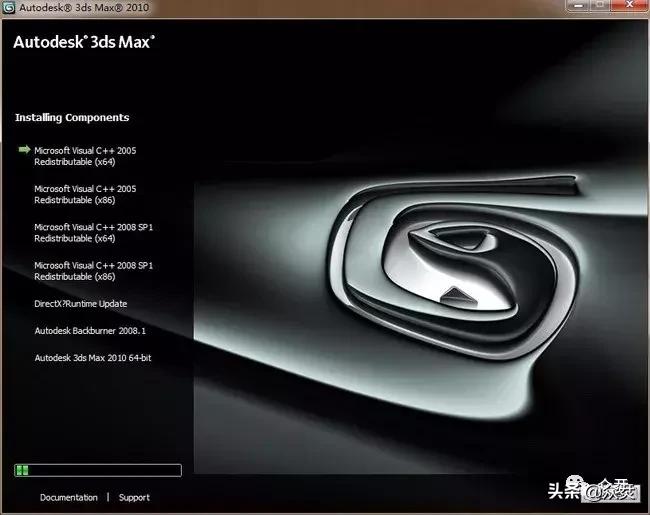The height and width of the screenshot is (515, 650).
Task: Open the Support link
Action: click(x=134, y=497)
